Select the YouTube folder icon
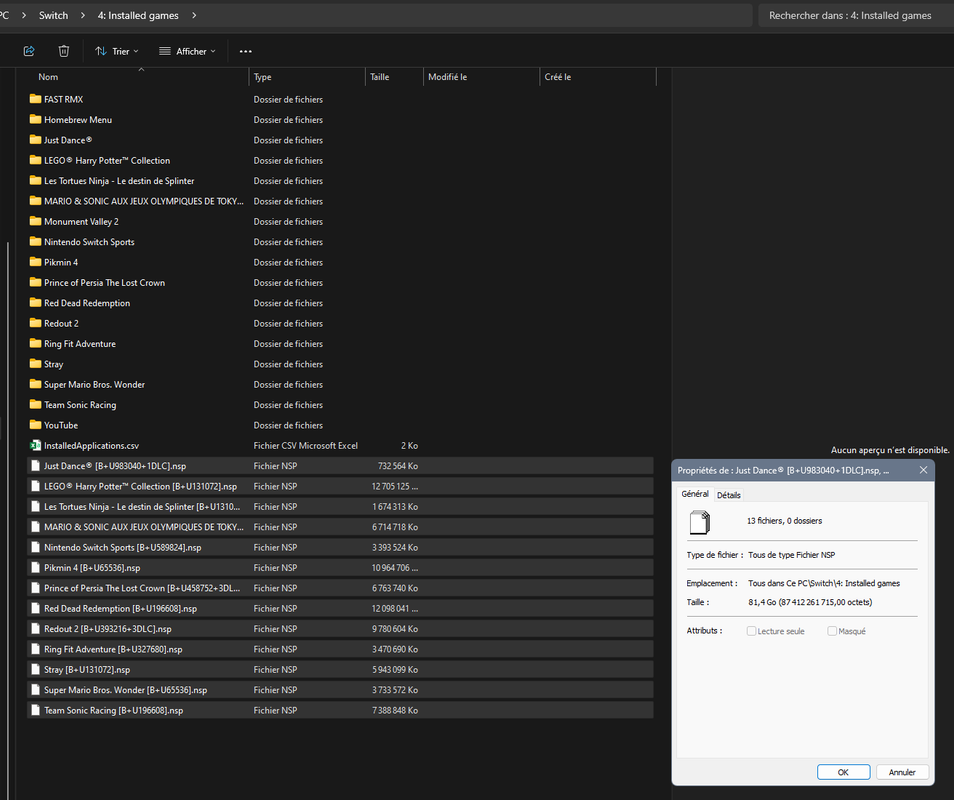954x800 pixels. pyautogui.click(x=35, y=425)
